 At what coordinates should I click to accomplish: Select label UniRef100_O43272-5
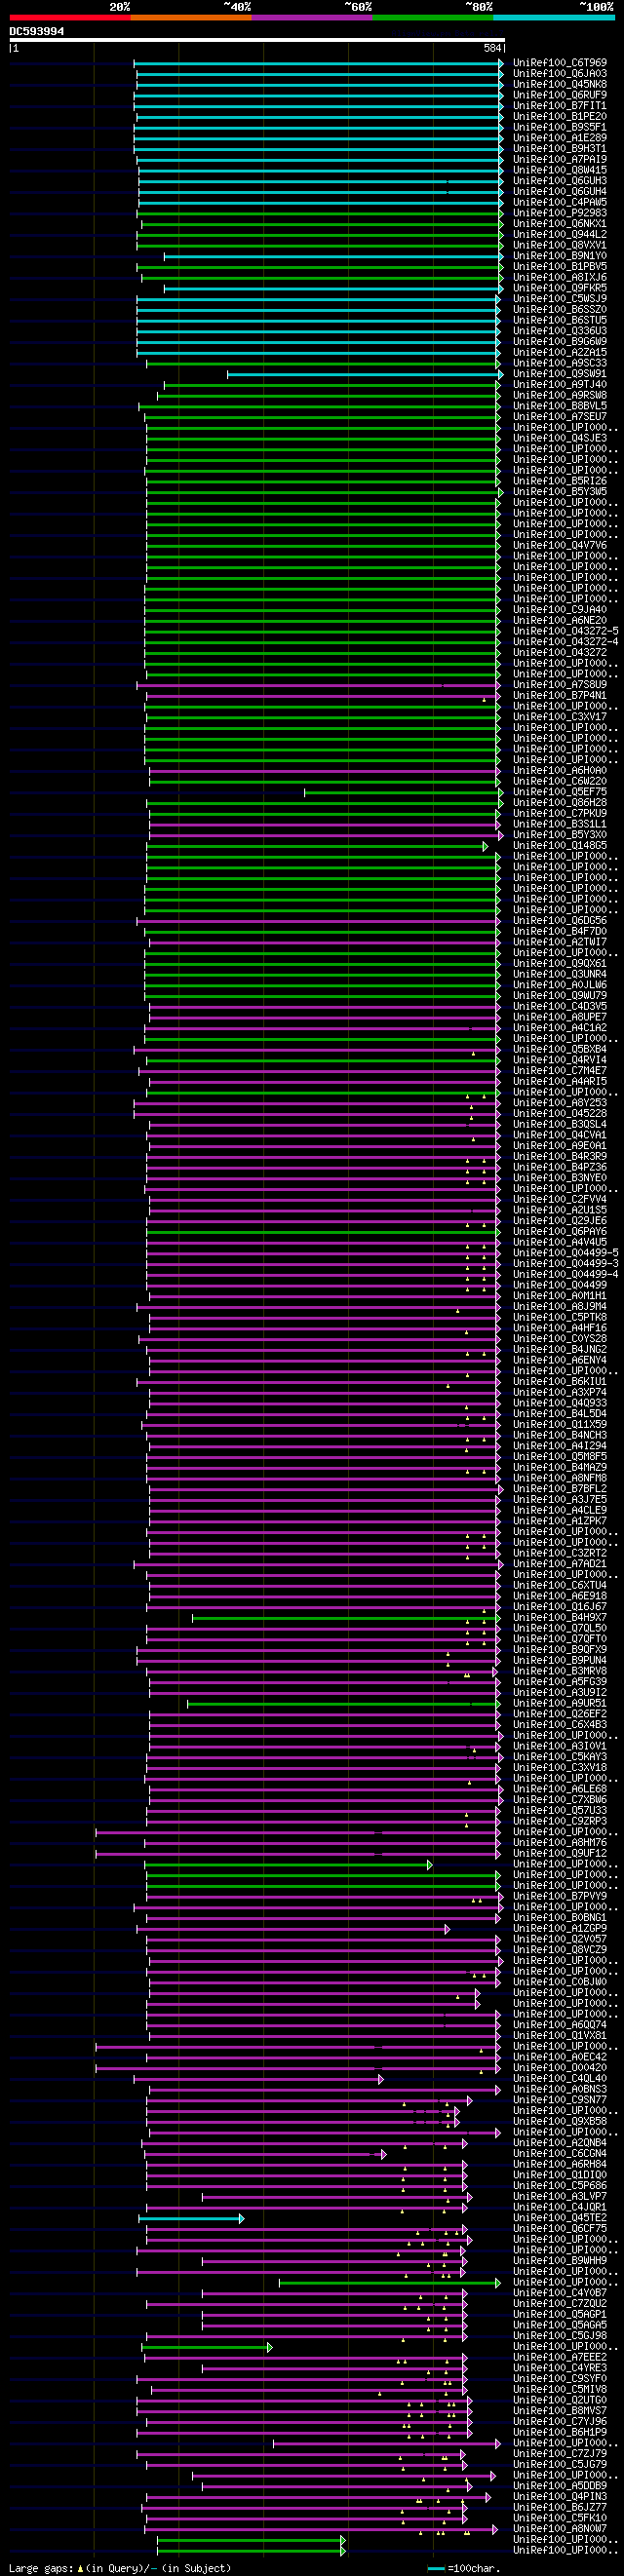coord(566,631)
